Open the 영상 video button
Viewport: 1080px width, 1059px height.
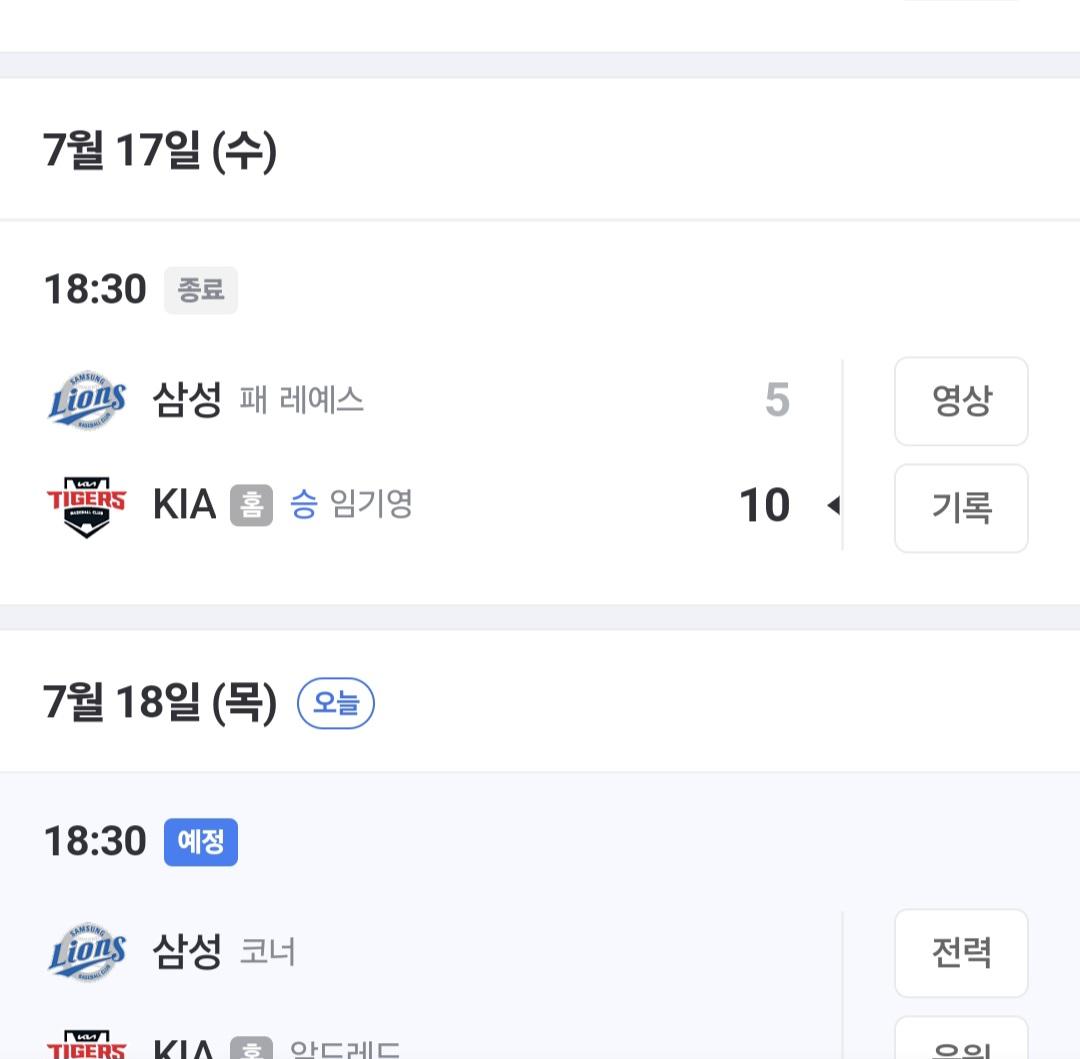click(x=961, y=401)
